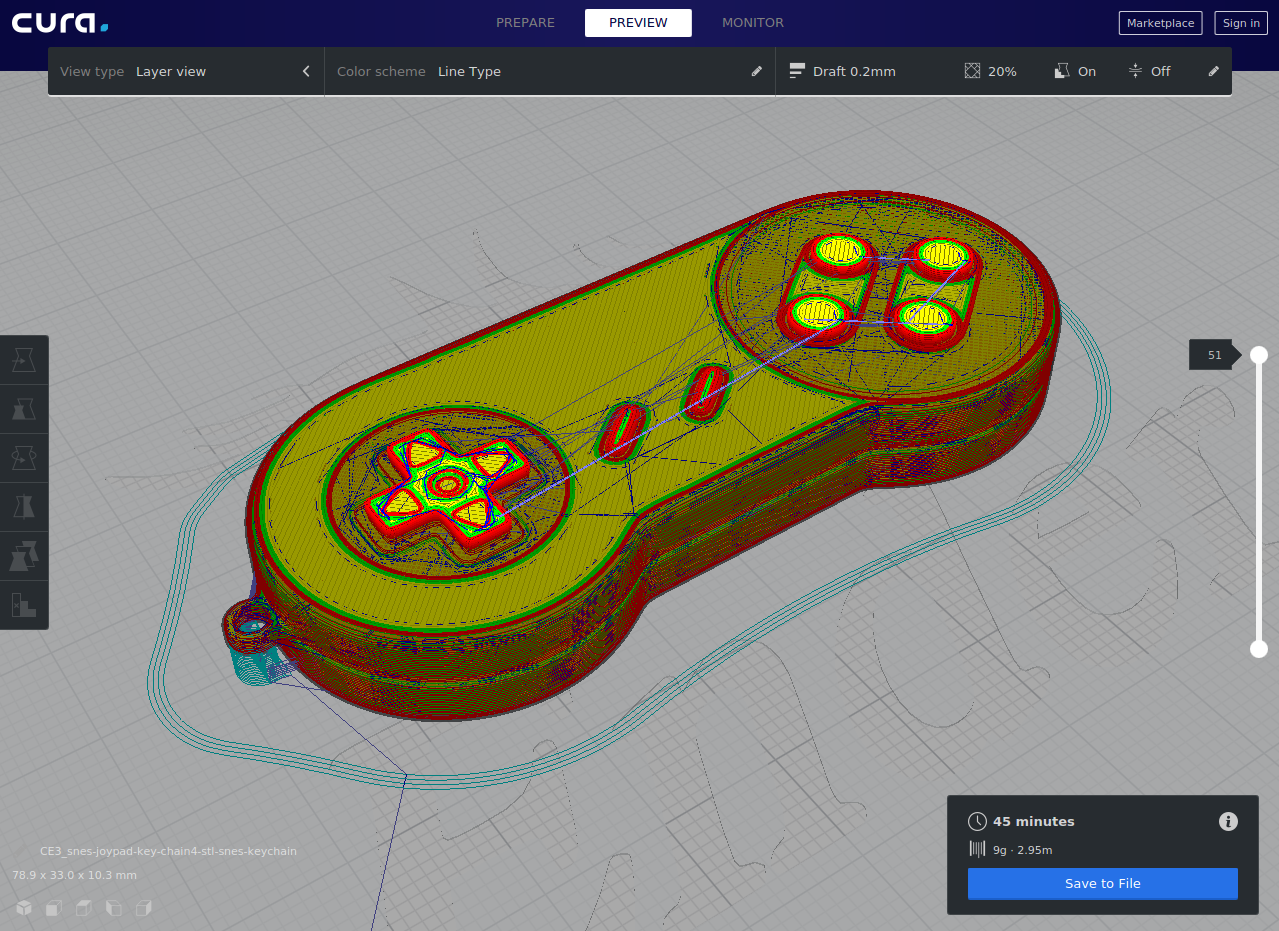Open the Marketplace
The image size is (1279, 931).
[x=1160, y=23]
